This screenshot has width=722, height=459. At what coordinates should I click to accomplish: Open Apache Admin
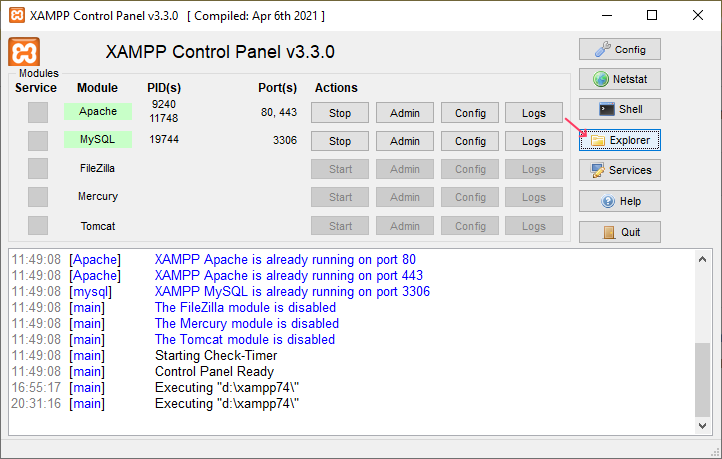click(405, 113)
